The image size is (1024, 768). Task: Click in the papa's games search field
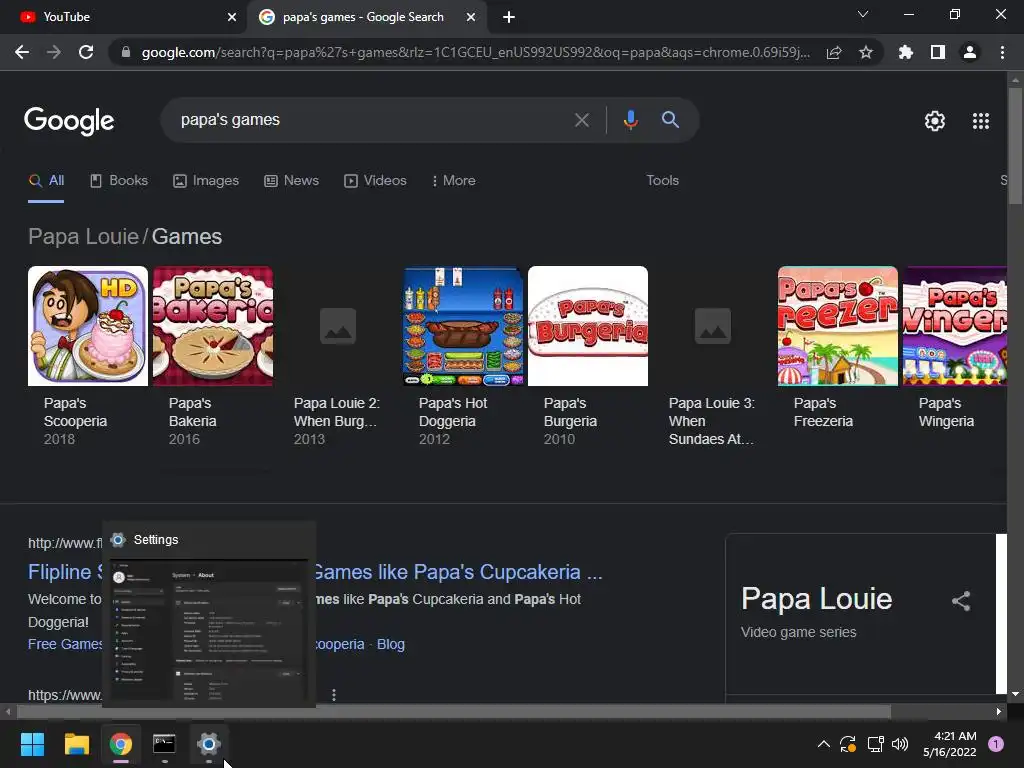(x=372, y=120)
